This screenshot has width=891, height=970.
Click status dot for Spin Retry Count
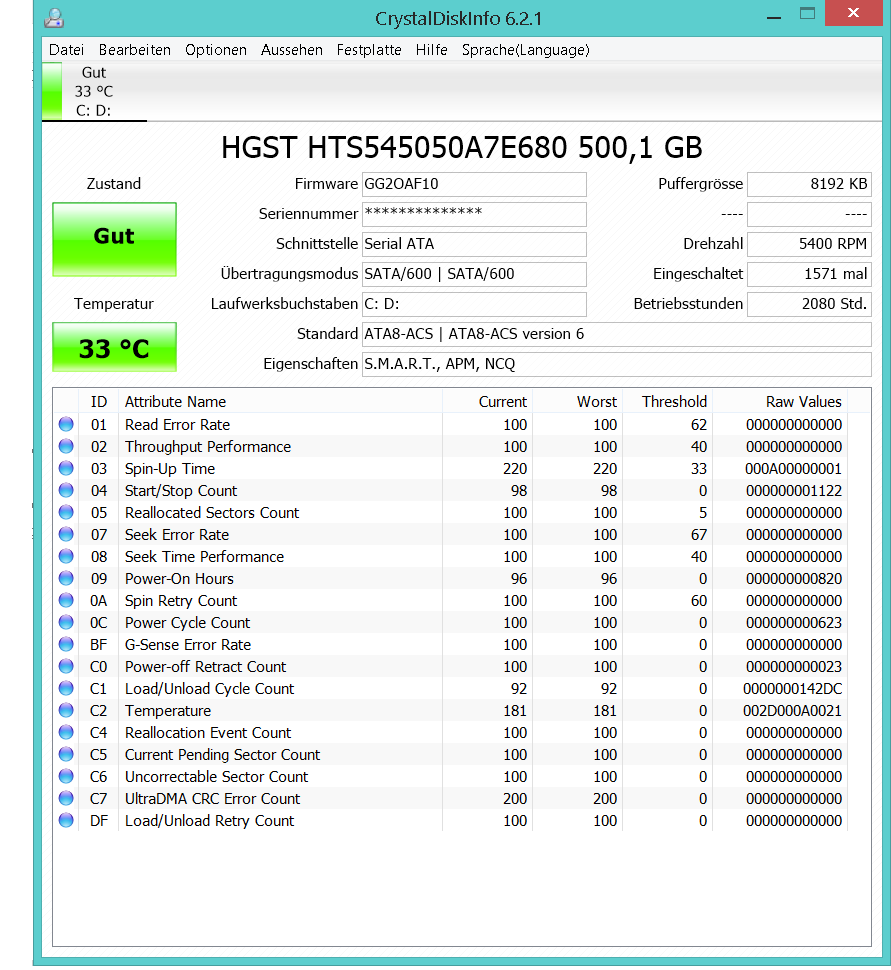tap(66, 600)
